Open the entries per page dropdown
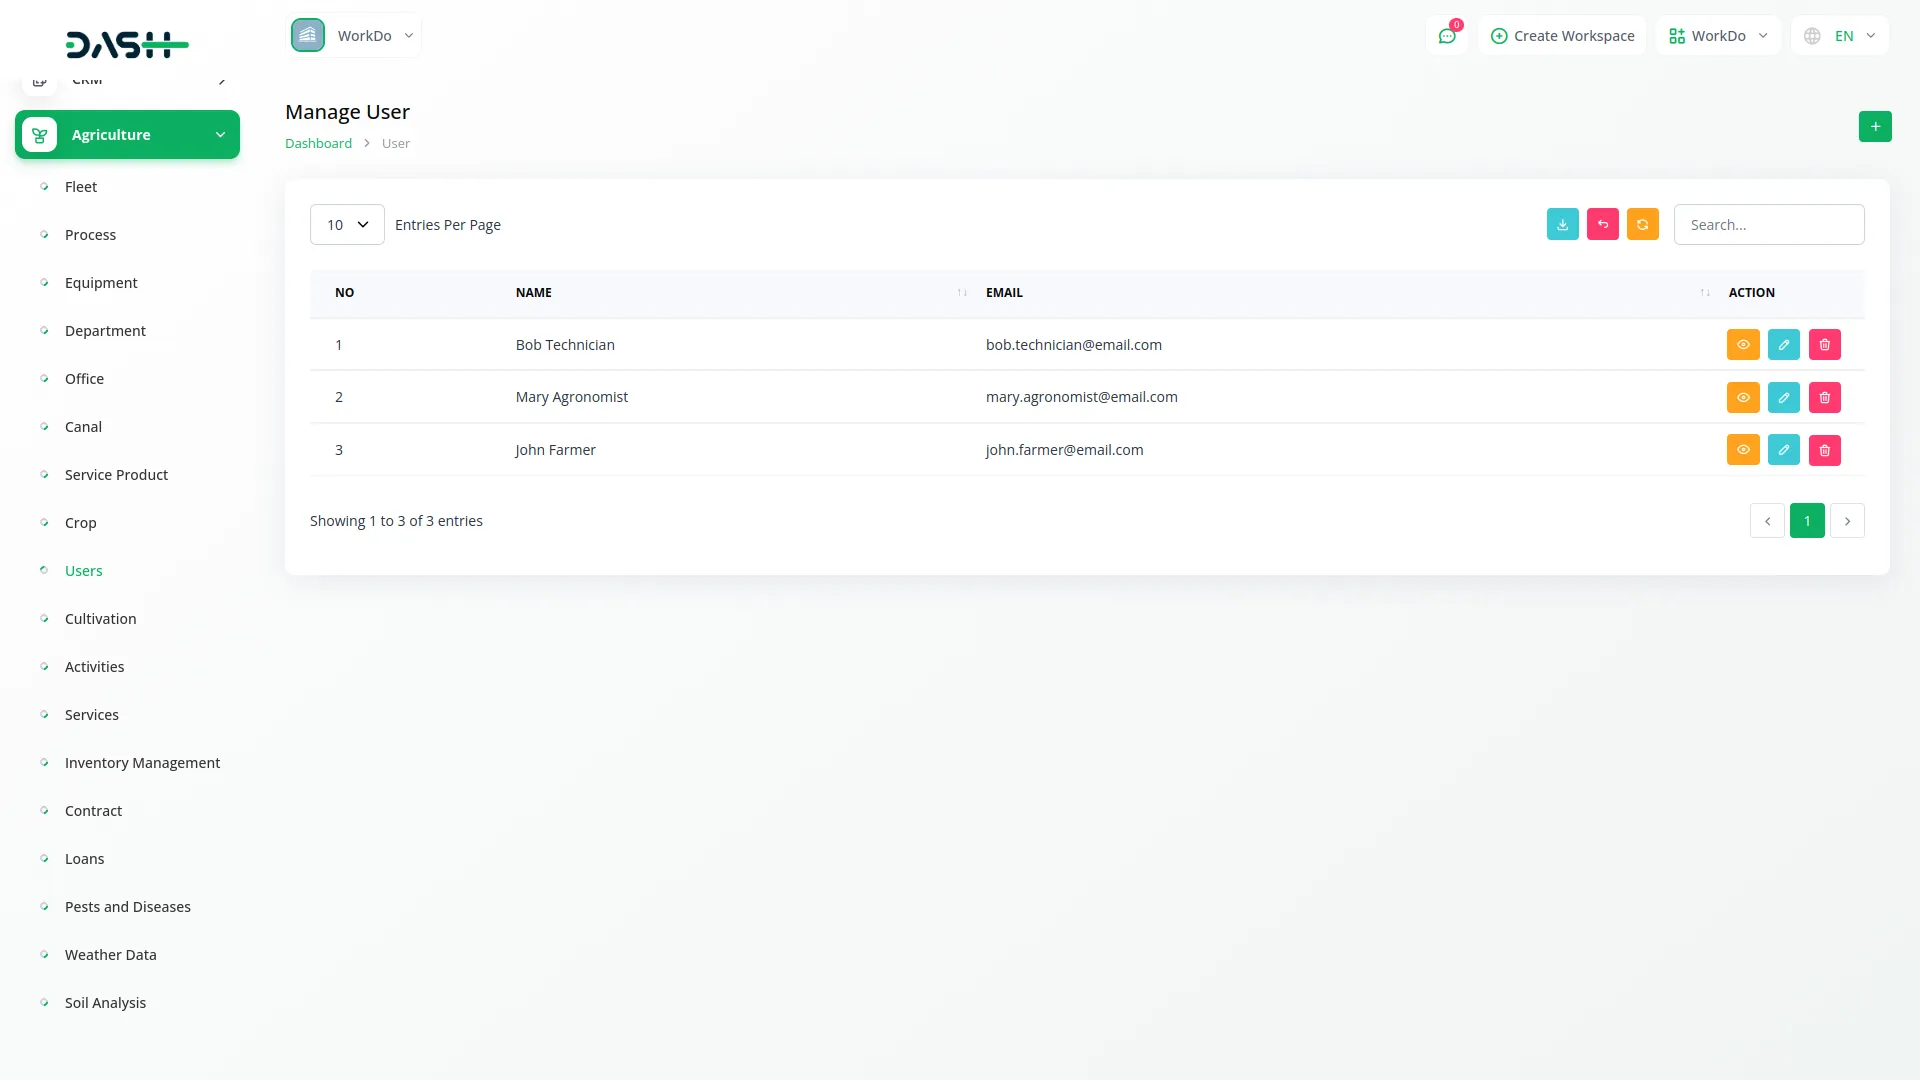The height and width of the screenshot is (1080, 1920). tap(347, 225)
